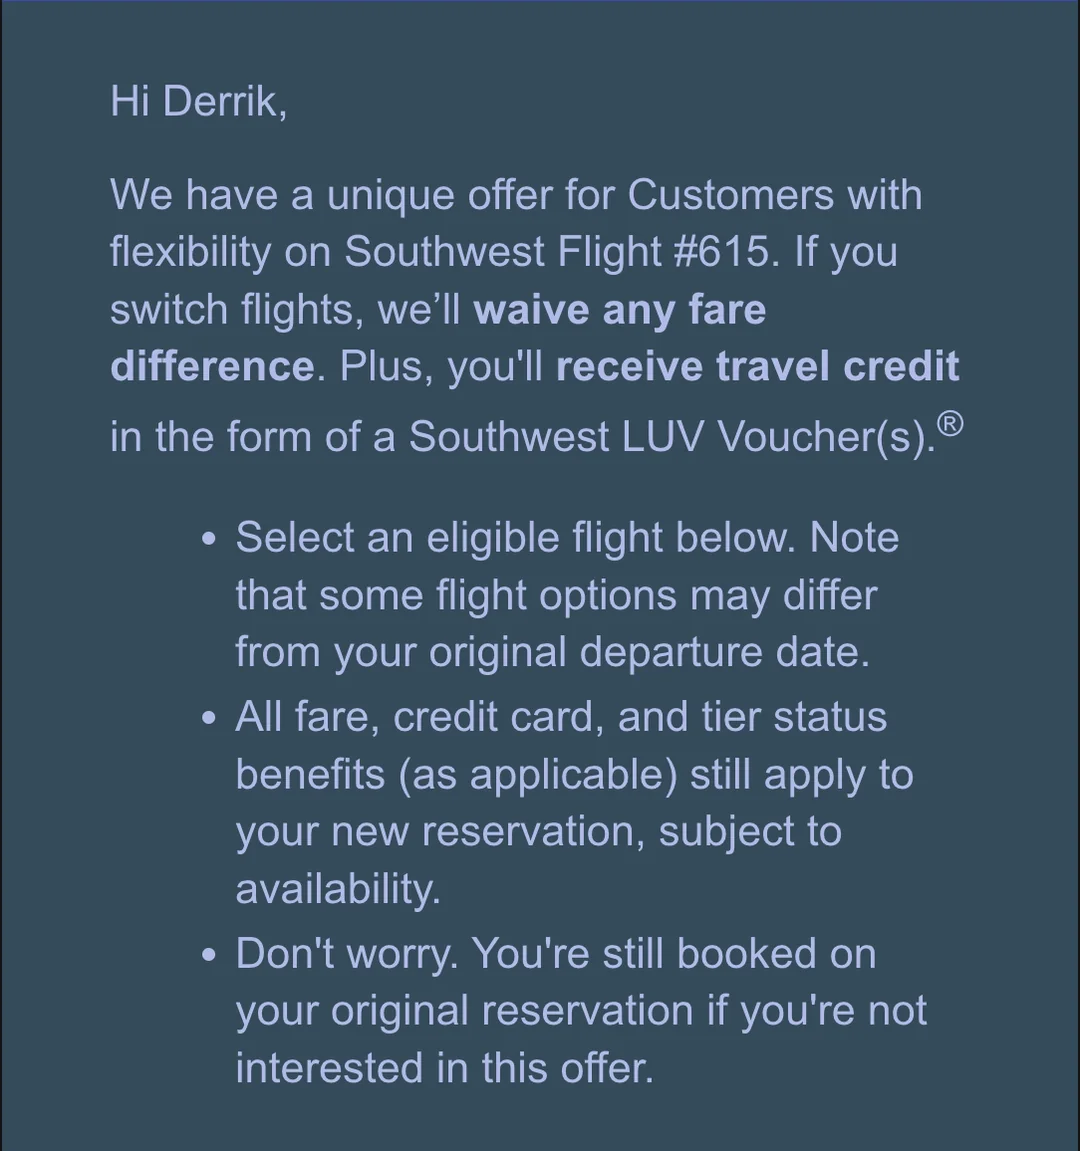Click 'Southwest LUV Voucher(s)' text

pyautogui.click(x=672, y=437)
